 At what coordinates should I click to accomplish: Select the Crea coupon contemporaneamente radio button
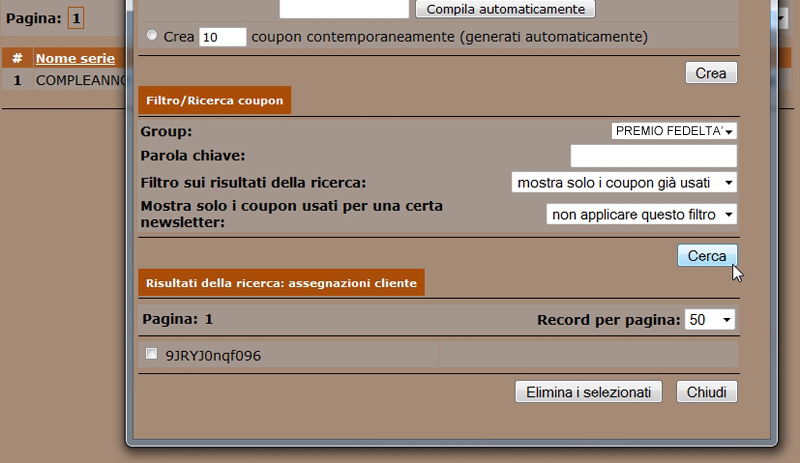pos(152,35)
